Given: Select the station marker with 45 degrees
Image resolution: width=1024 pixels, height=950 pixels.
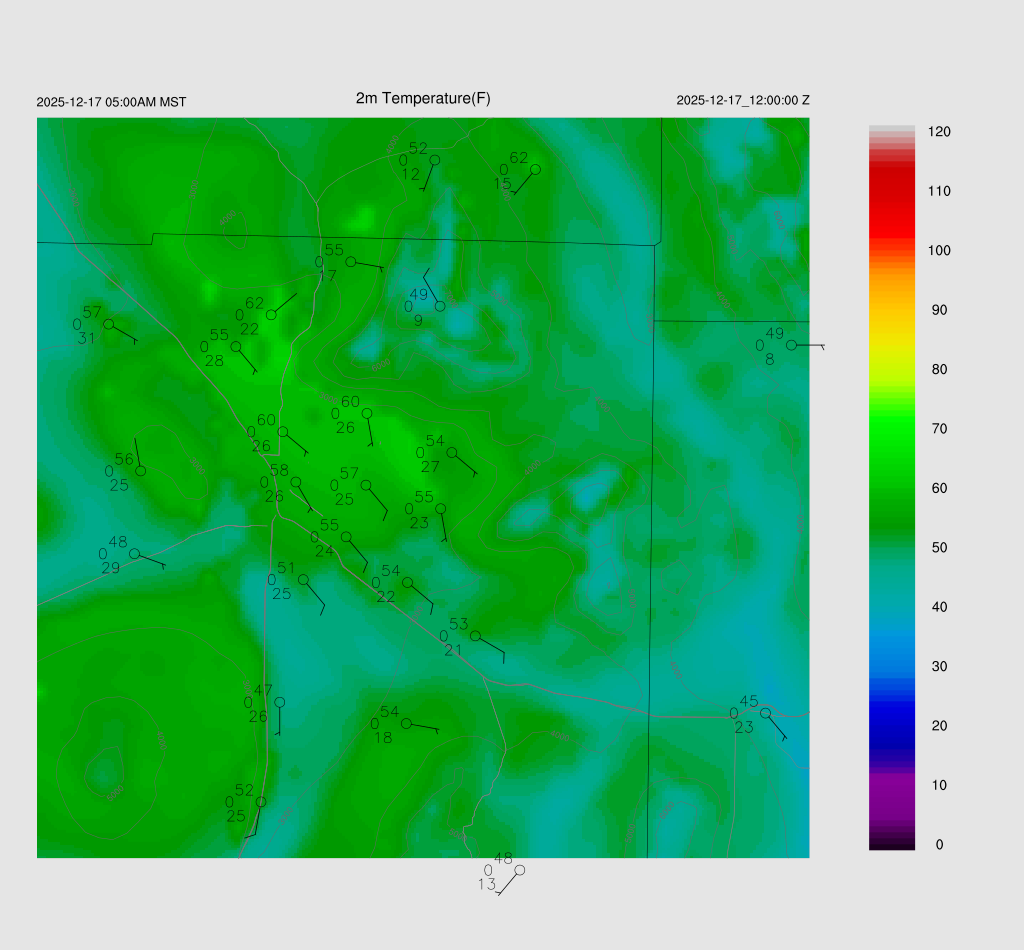Looking at the screenshot, I should (x=765, y=713).
